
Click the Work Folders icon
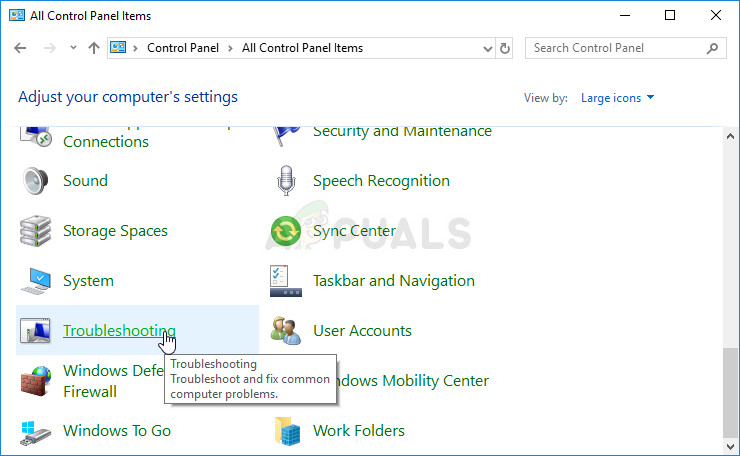287,431
